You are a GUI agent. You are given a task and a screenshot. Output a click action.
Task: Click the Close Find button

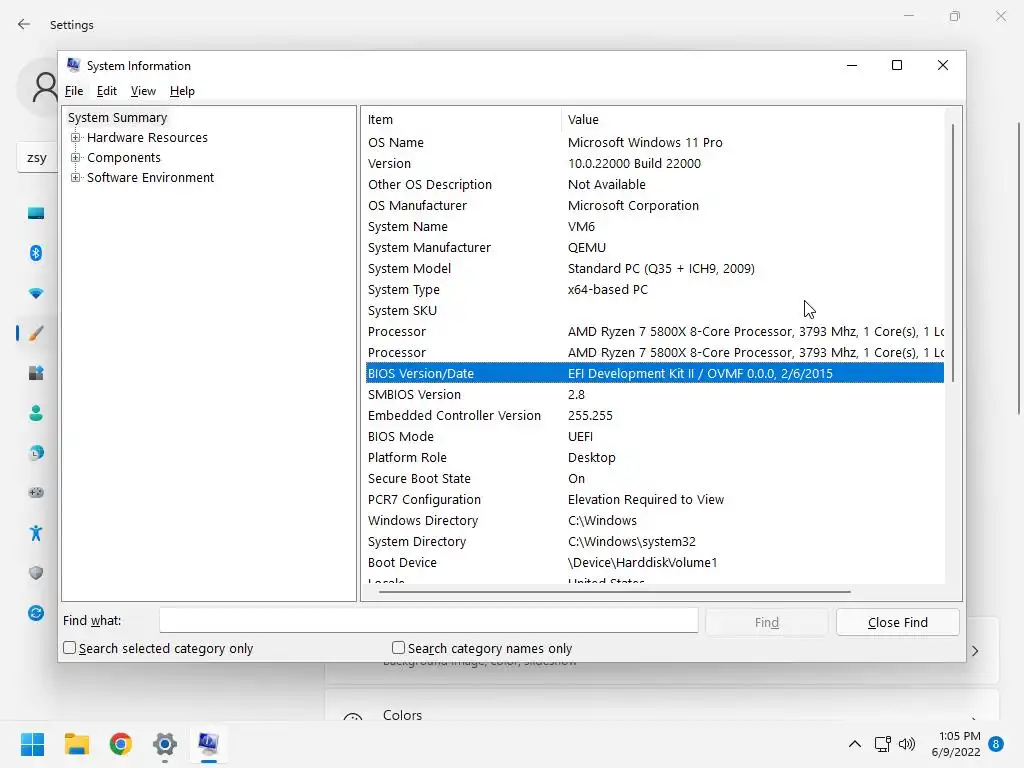pos(897,622)
